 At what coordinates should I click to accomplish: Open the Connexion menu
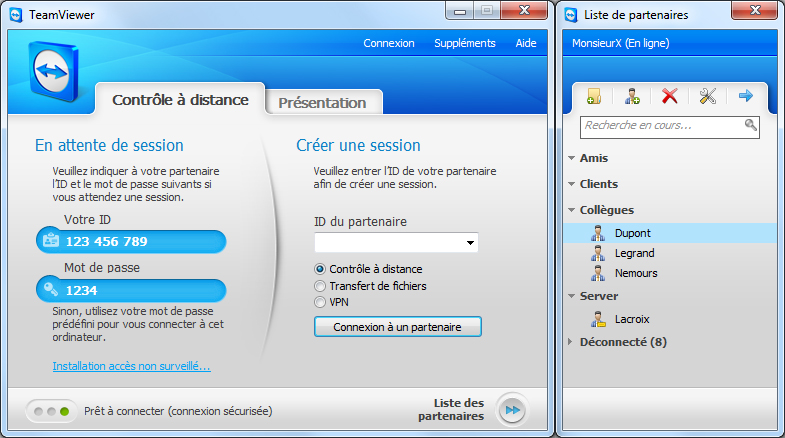(389, 43)
